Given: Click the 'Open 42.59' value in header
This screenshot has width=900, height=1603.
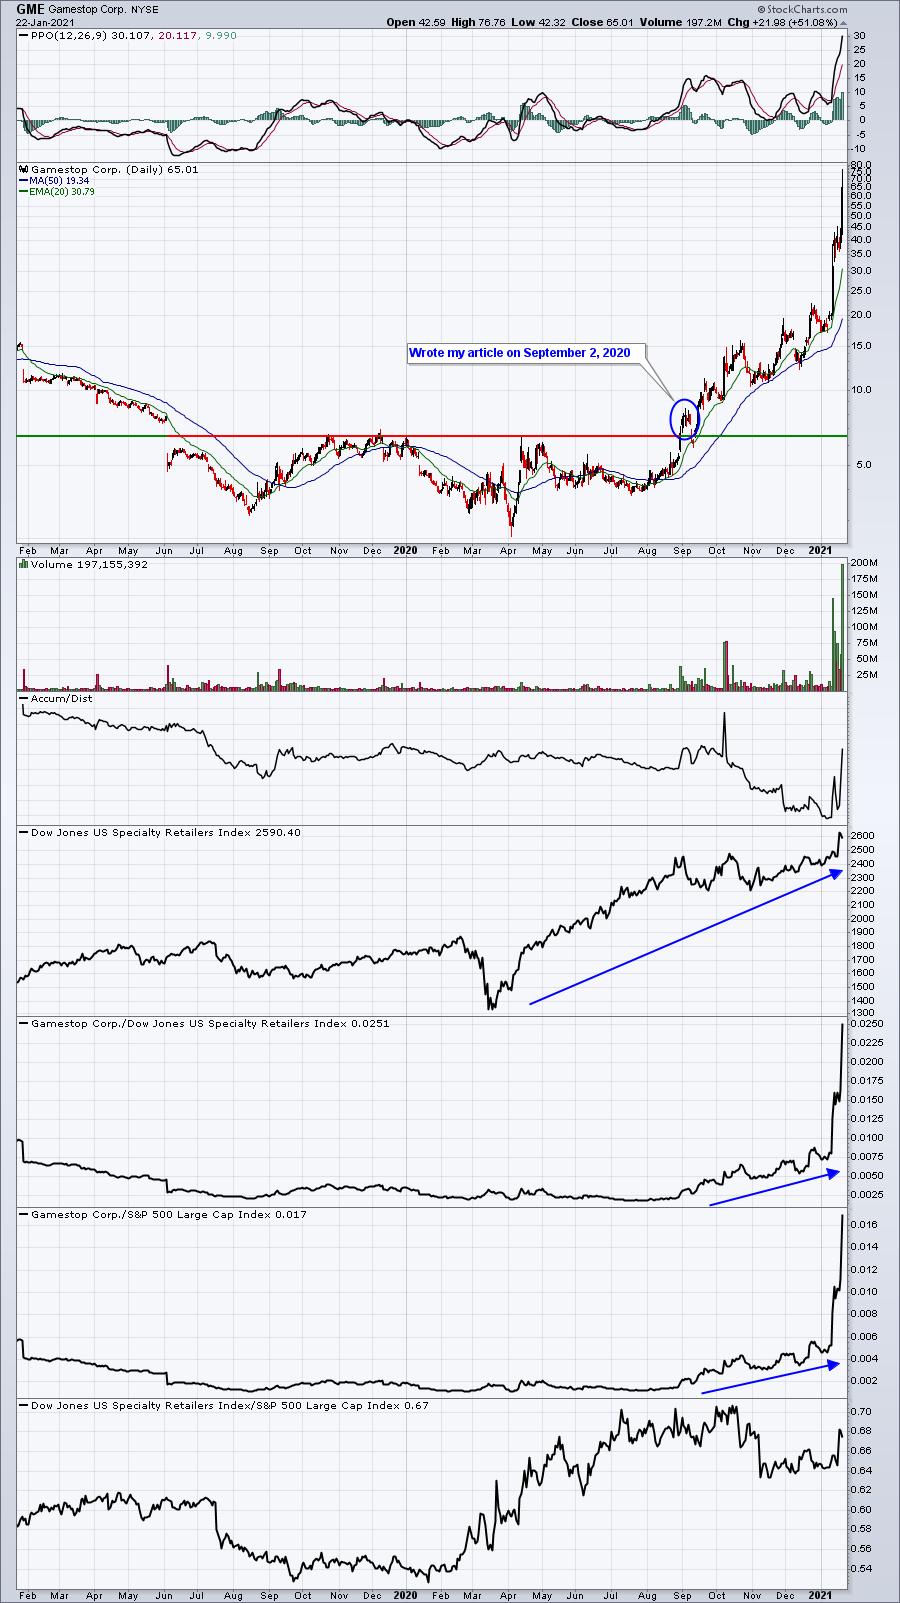Looking at the screenshot, I should tap(415, 22).
